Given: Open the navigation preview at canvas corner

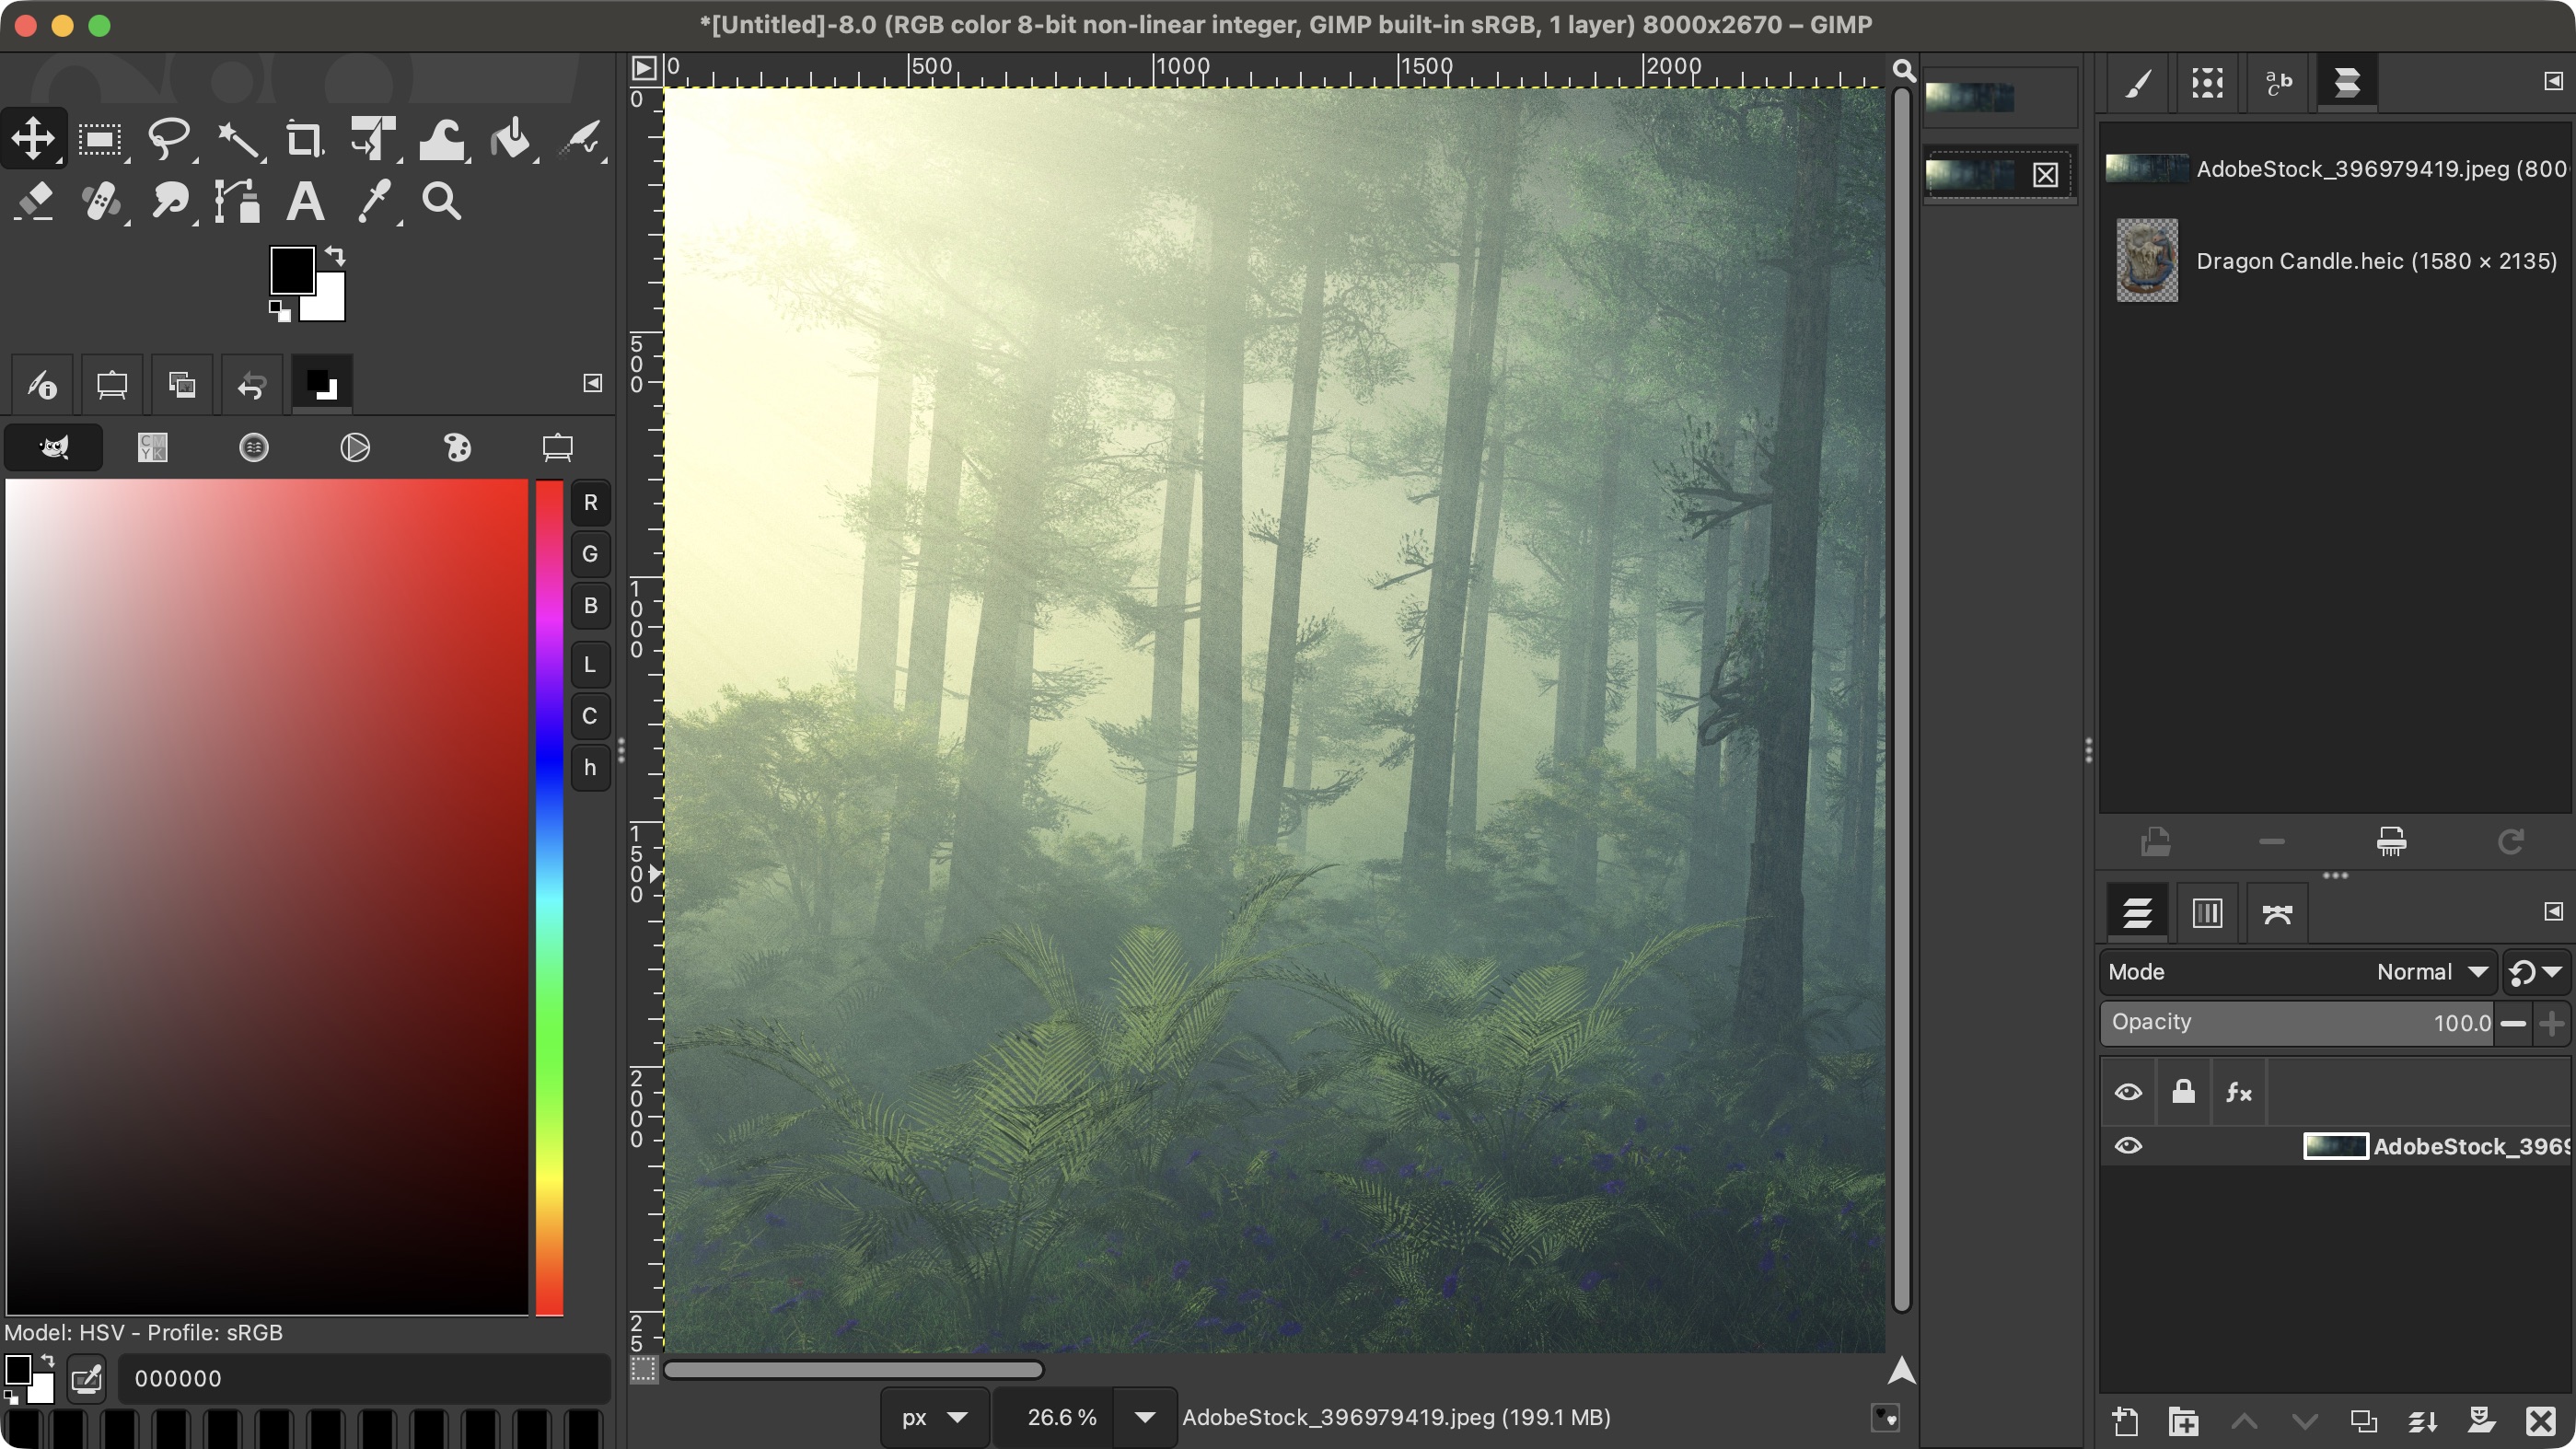Looking at the screenshot, I should (x=1902, y=1370).
